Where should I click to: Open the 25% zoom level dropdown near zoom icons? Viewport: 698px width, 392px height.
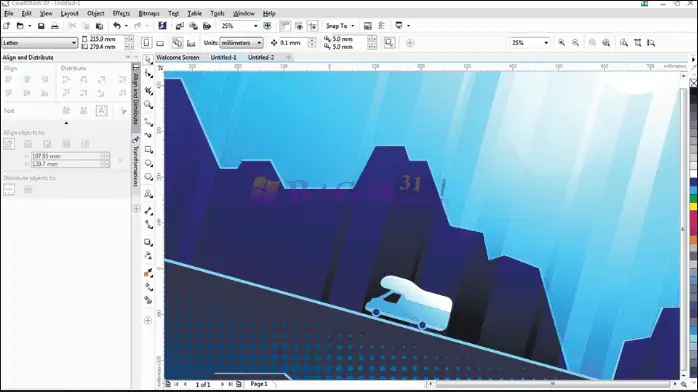coord(530,43)
